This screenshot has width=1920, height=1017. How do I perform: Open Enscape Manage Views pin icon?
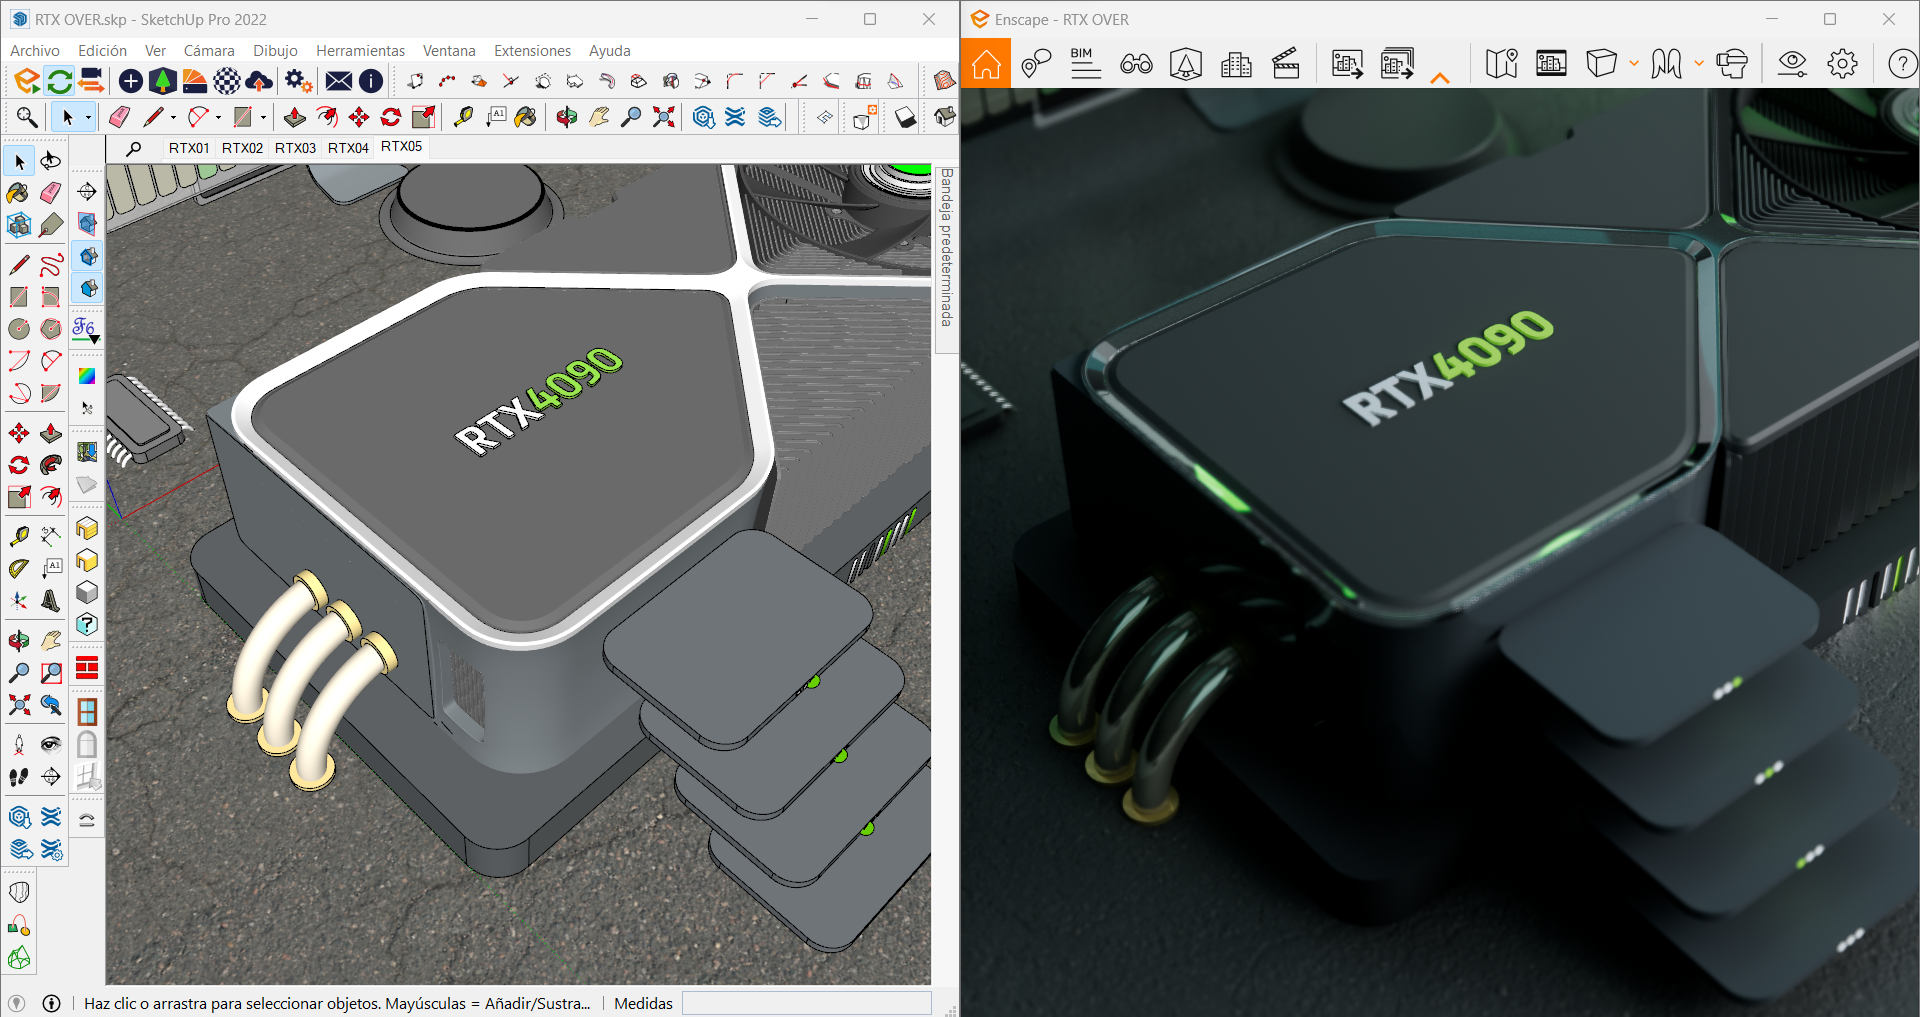point(1037,64)
